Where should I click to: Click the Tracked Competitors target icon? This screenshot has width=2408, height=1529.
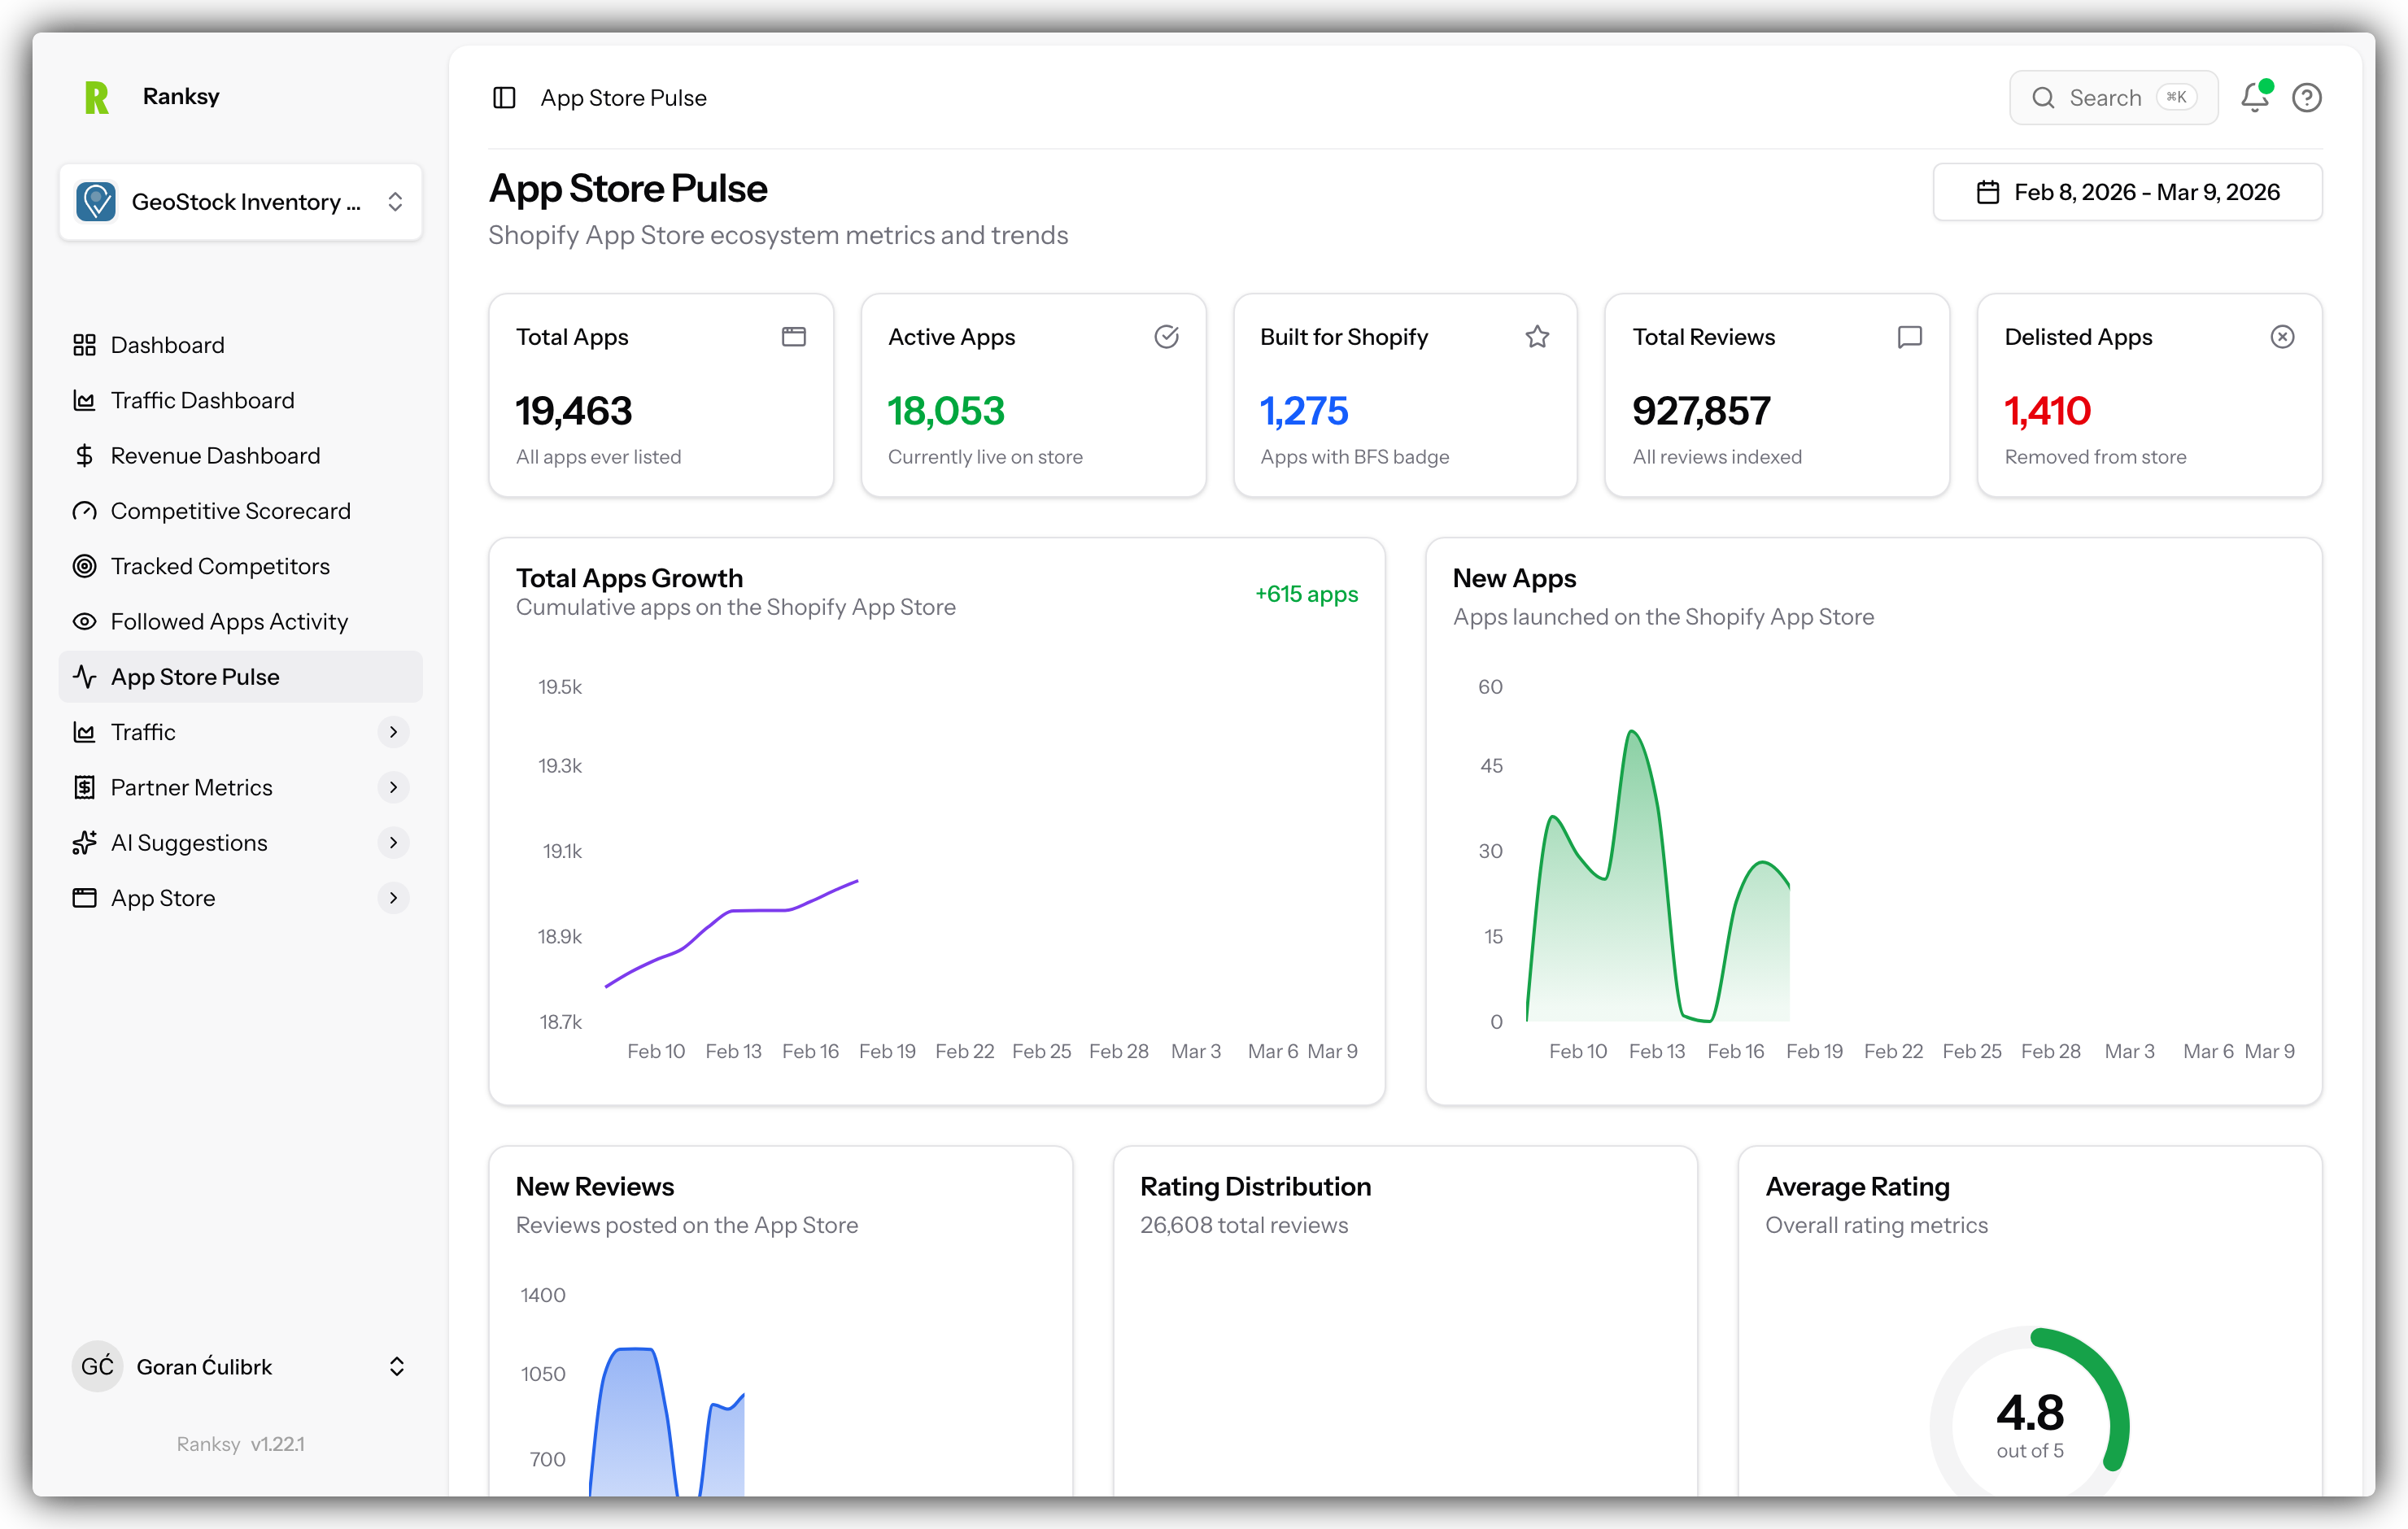coord(85,566)
